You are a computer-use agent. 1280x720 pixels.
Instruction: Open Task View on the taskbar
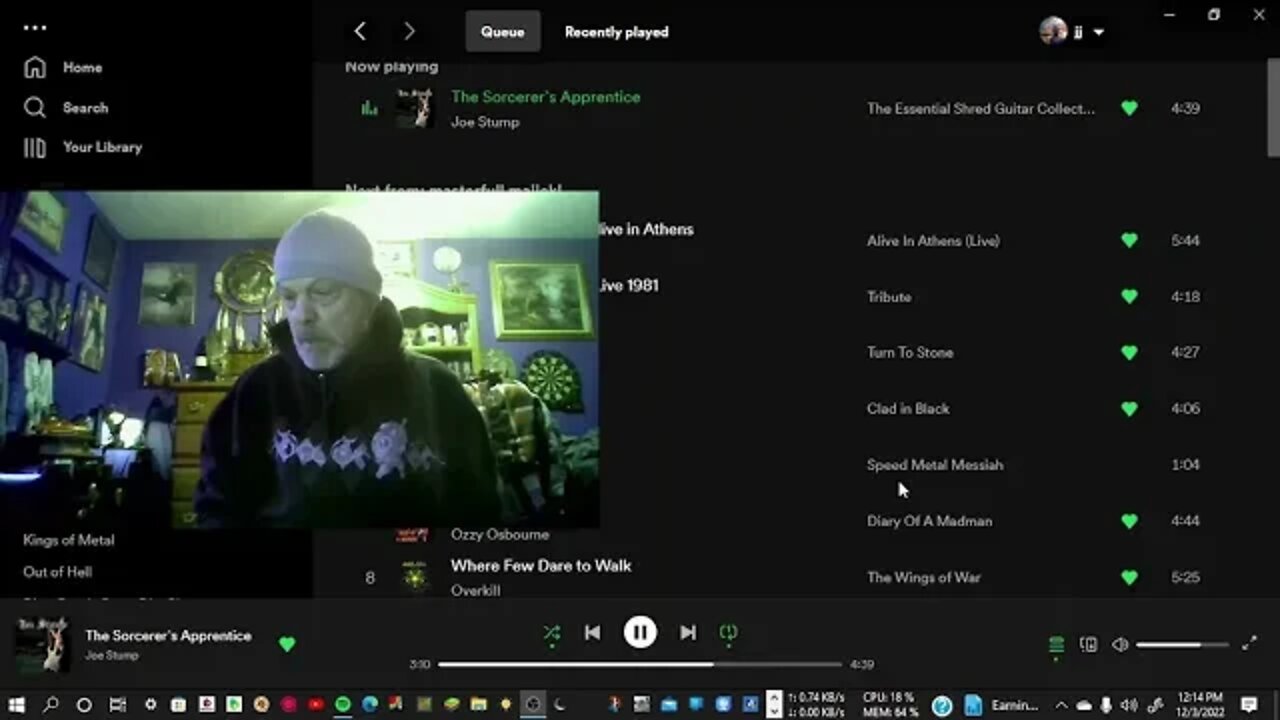click(117, 705)
